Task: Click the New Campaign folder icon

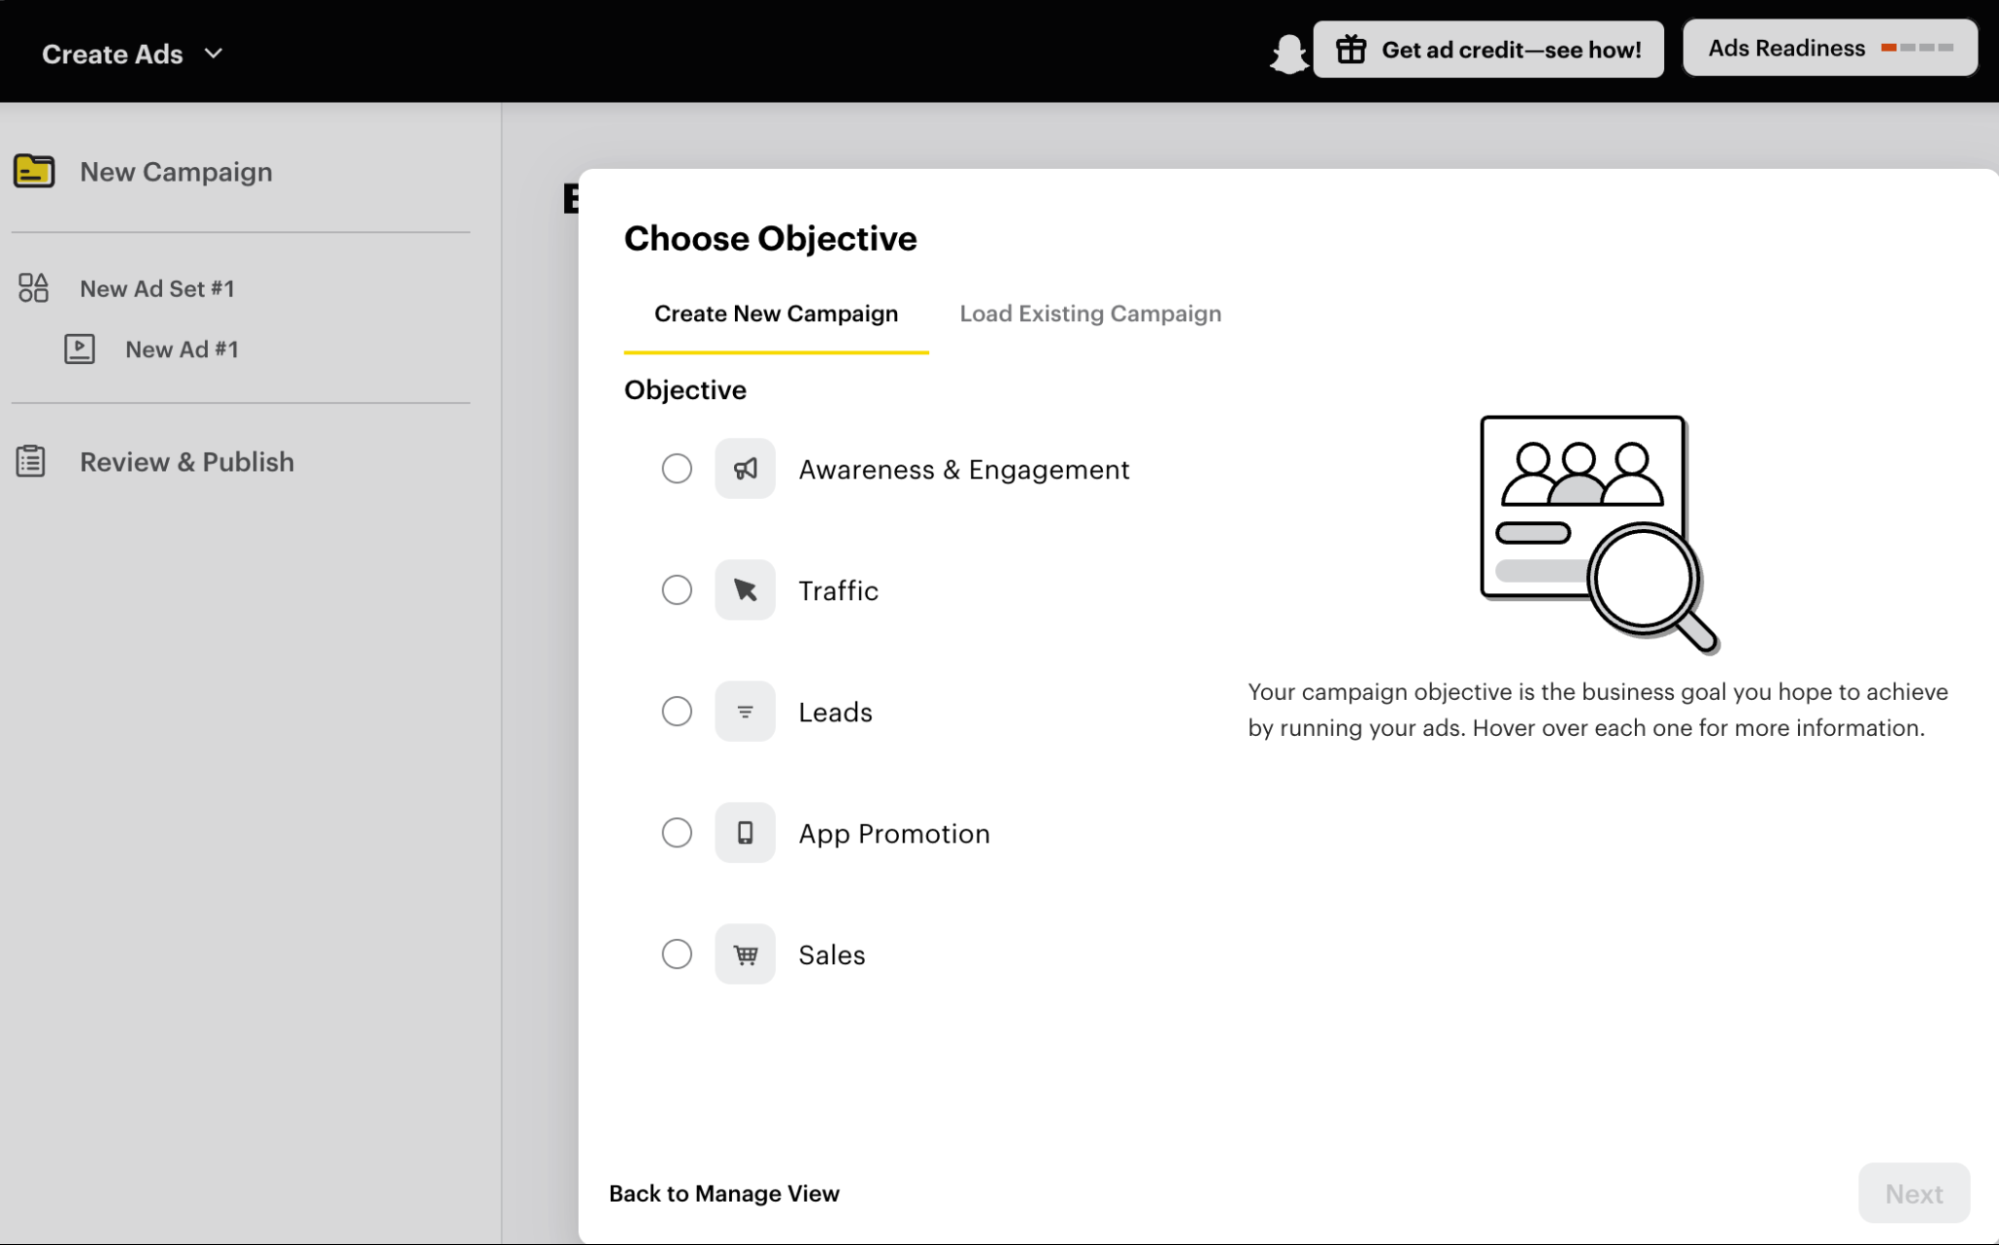Action: click(34, 171)
